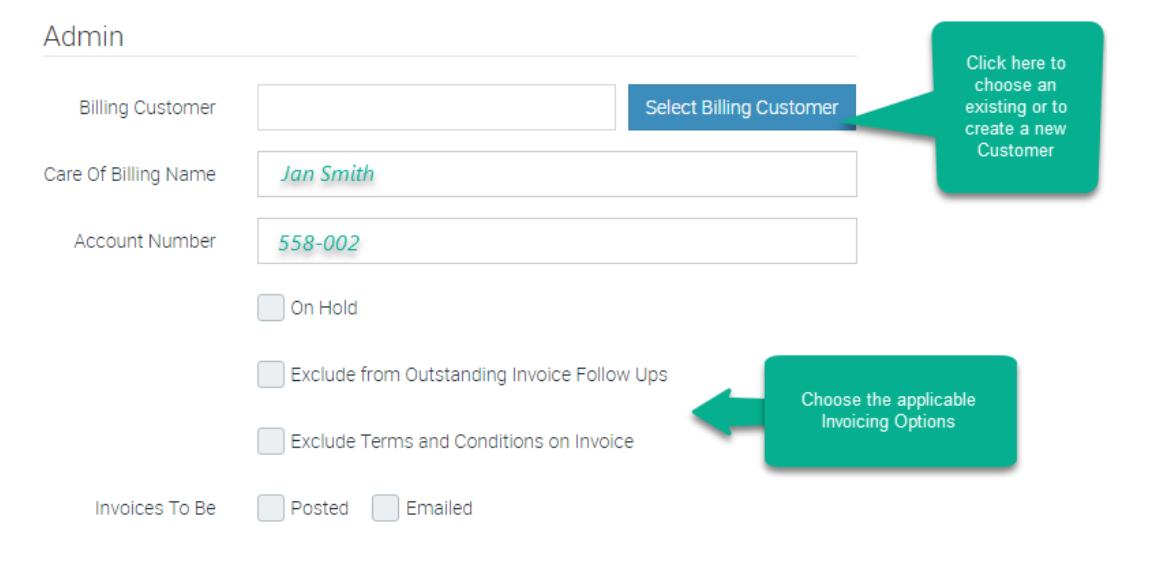The image size is (1156, 583).
Task: Click the Care Of Billing Name label
Action: click(x=130, y=174)
